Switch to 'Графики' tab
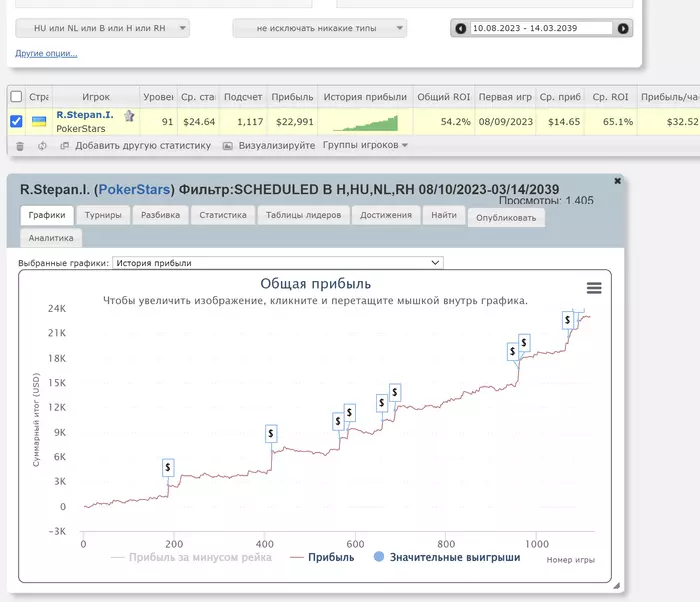 point(46,215)
